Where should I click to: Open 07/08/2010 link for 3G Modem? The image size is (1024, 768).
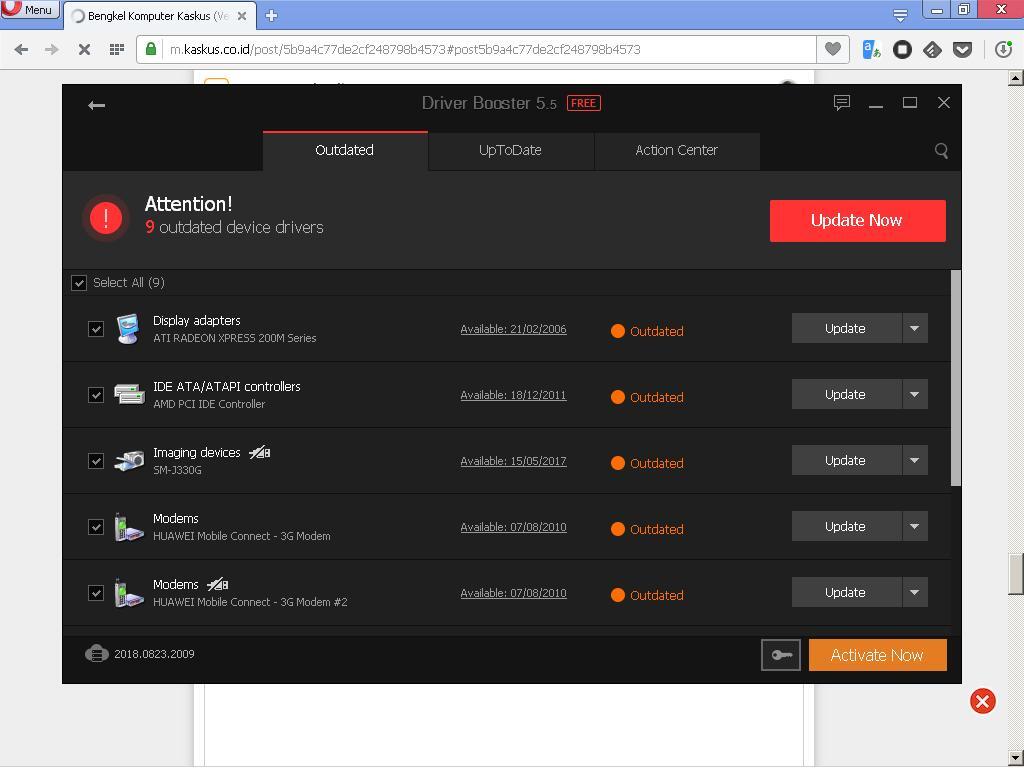coord(513,527)
